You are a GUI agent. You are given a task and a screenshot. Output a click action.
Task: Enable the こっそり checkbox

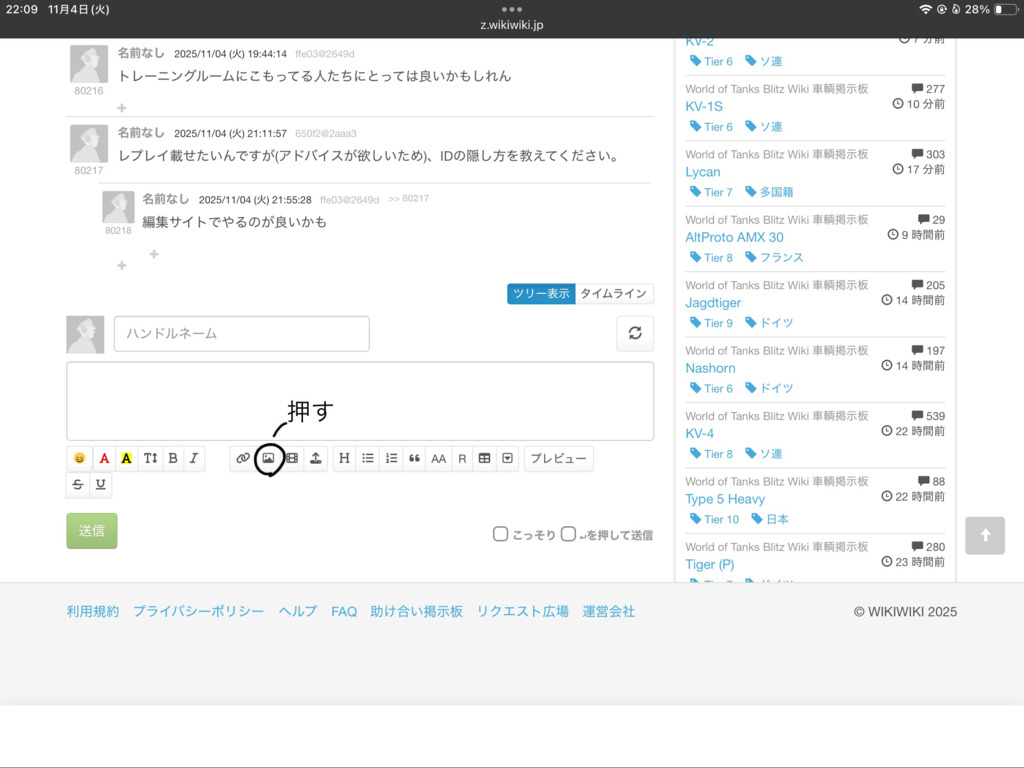point(501,534)
